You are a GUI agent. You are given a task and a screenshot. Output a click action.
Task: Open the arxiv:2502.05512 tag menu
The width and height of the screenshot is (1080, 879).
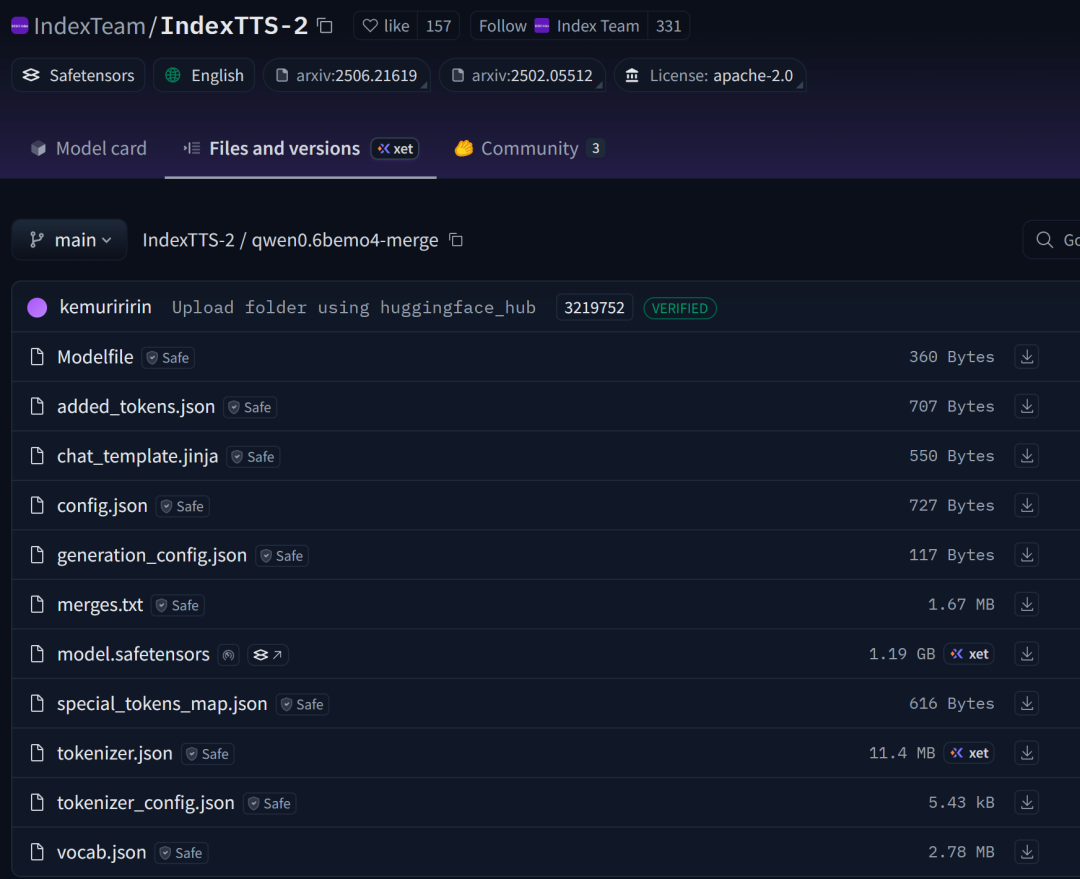click(x=523, y=76)
